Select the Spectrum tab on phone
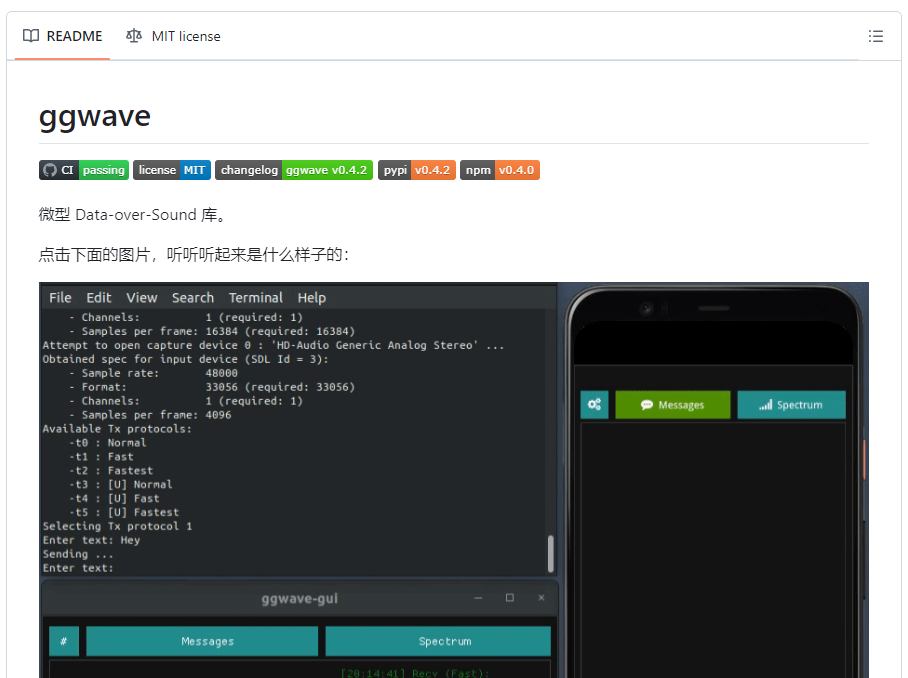Viewport: 908px width, 678px height. click(791, 405)
